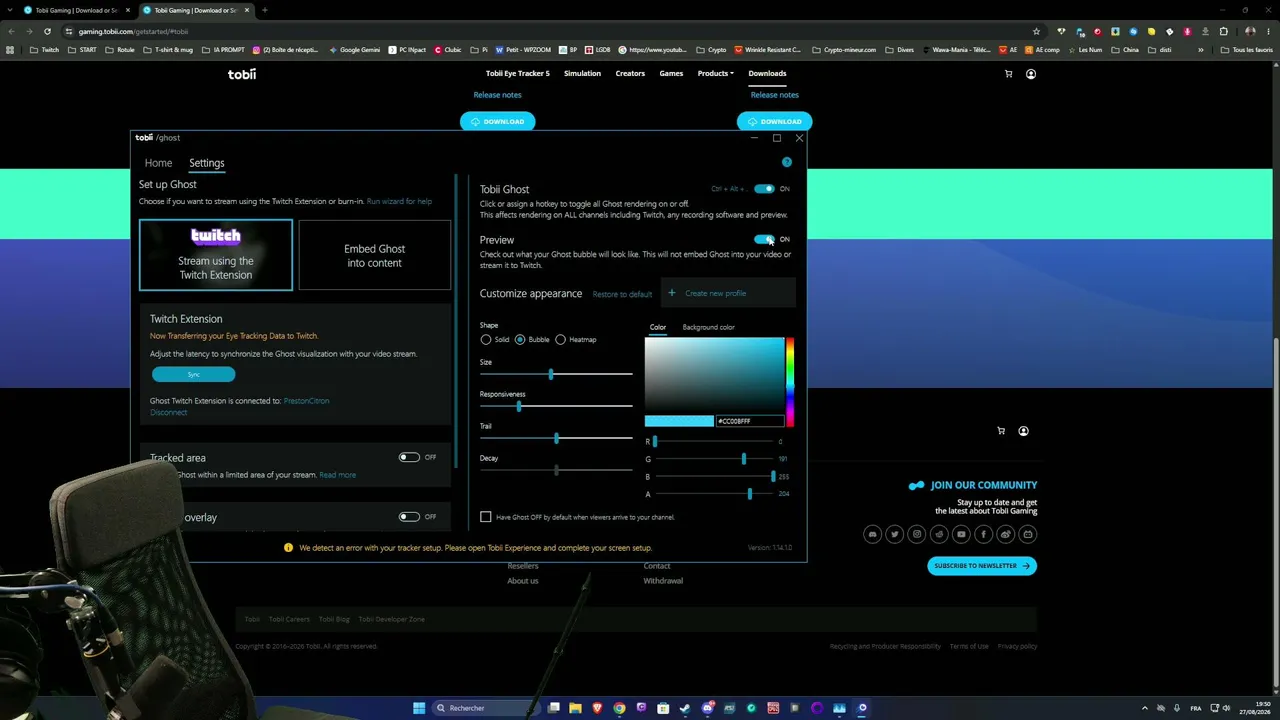Open Tobii Eye Tracker 5 nav item
1280x720 pixels.
point(518,73)
